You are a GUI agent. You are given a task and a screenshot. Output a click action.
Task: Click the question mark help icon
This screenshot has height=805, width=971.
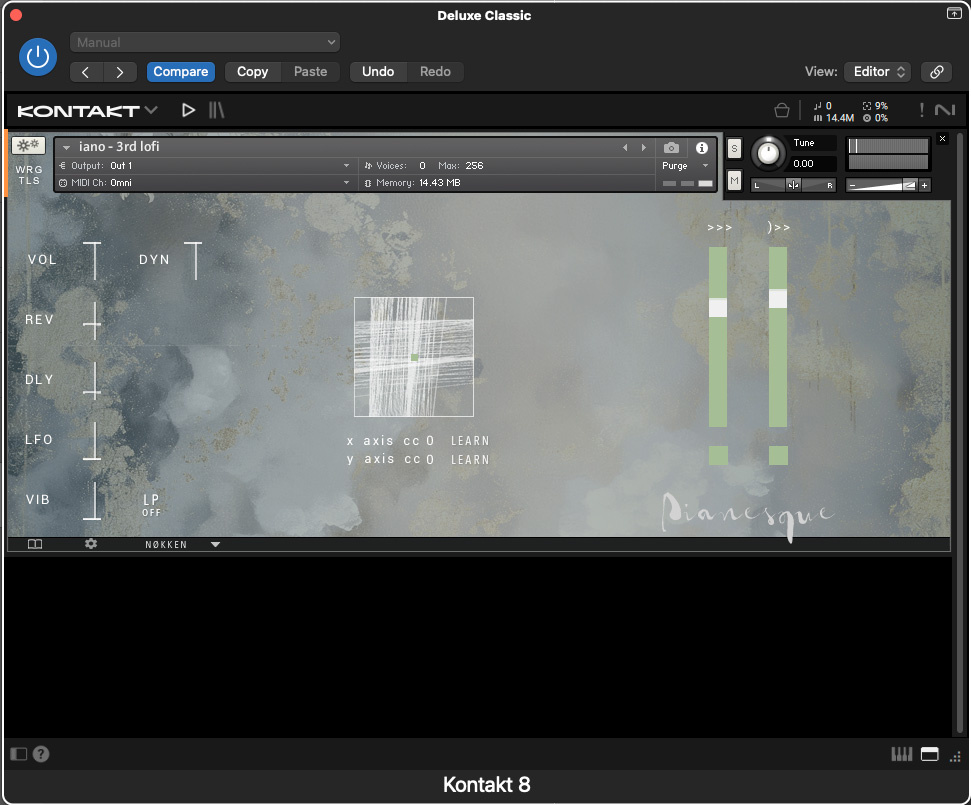41,754
